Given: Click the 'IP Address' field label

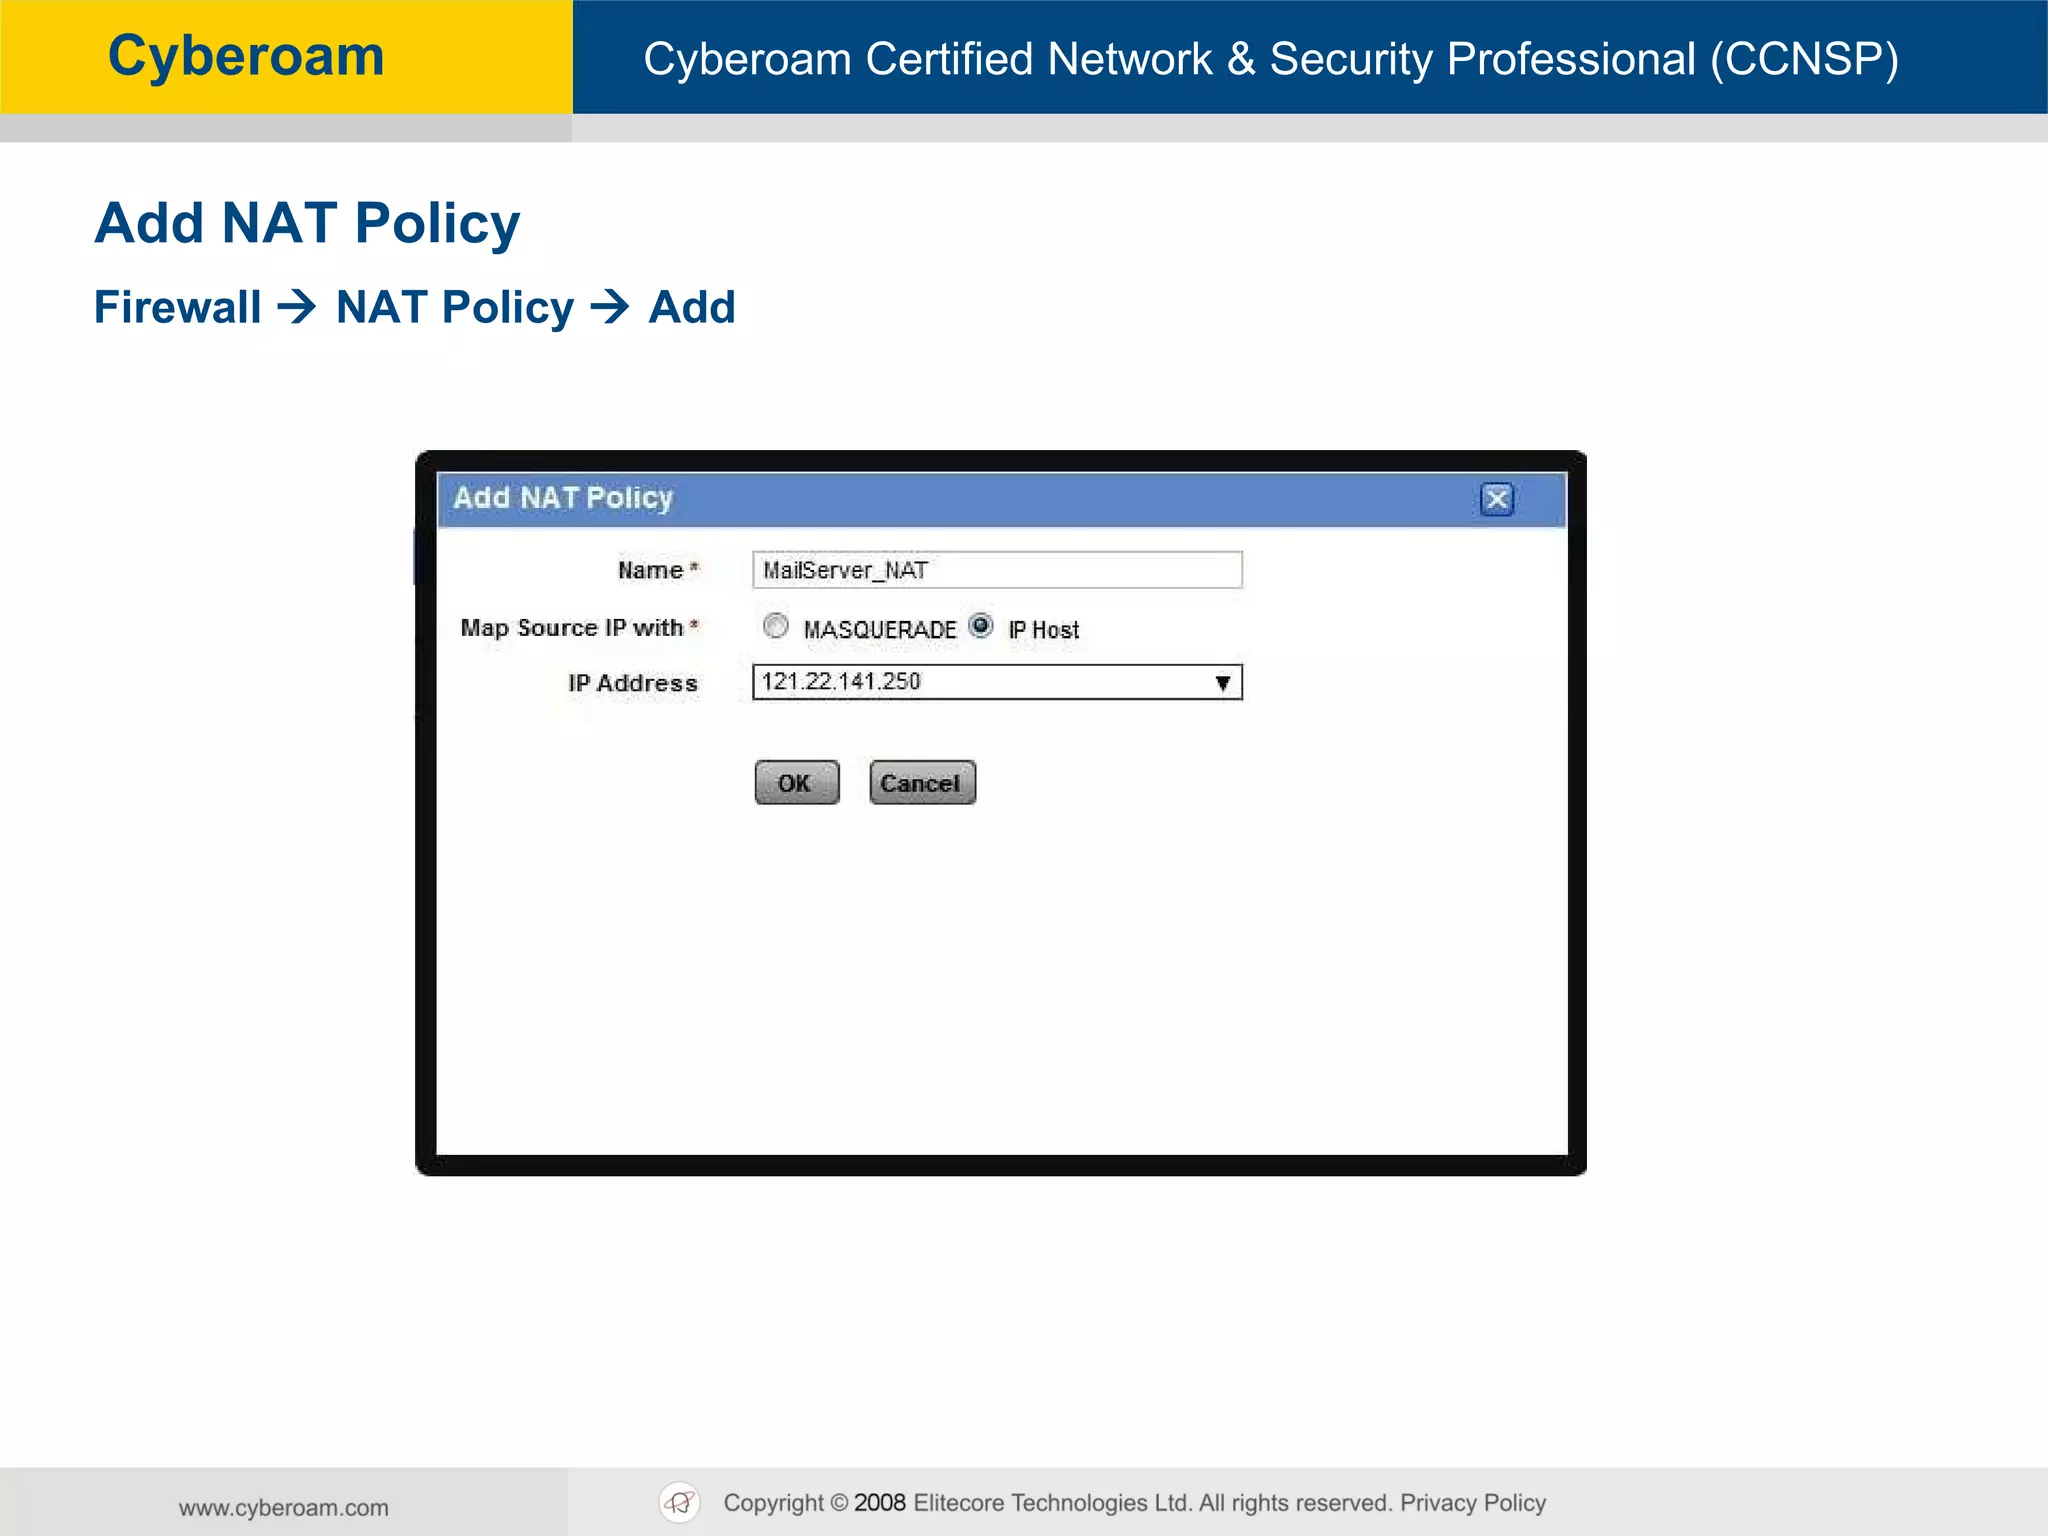Looking at the screenshot, I should point(633,683).
